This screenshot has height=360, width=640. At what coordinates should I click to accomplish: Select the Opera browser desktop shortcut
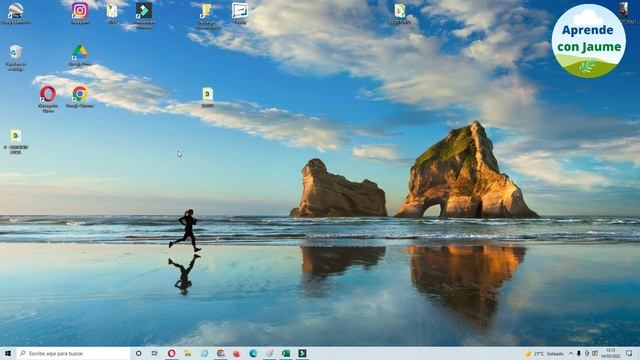click(x=48, y=99)
